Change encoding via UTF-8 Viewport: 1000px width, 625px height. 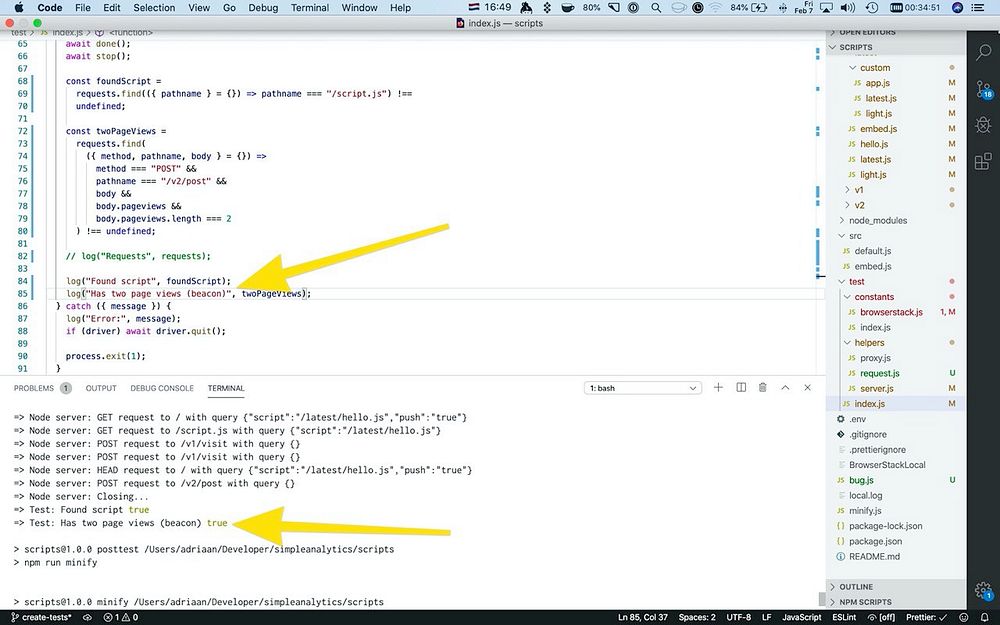pyautogui.click(x=739, y=617)
